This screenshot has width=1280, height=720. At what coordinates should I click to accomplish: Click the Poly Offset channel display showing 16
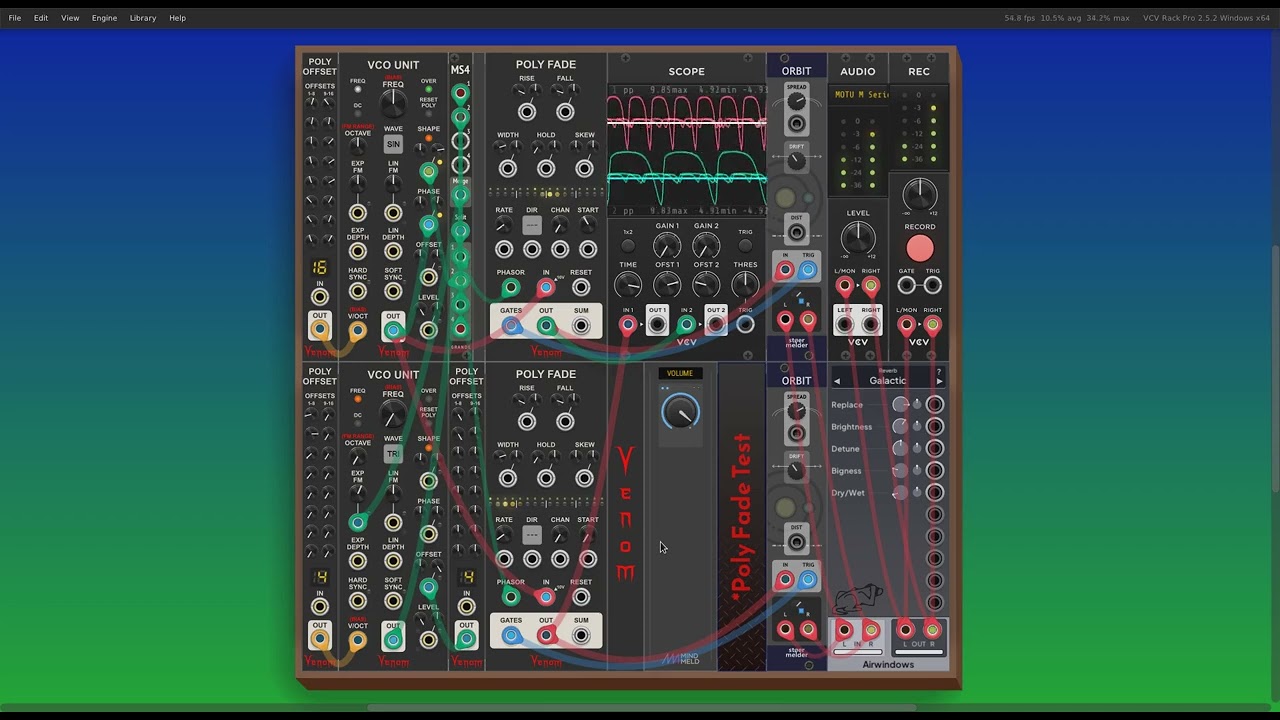[319, 267]
